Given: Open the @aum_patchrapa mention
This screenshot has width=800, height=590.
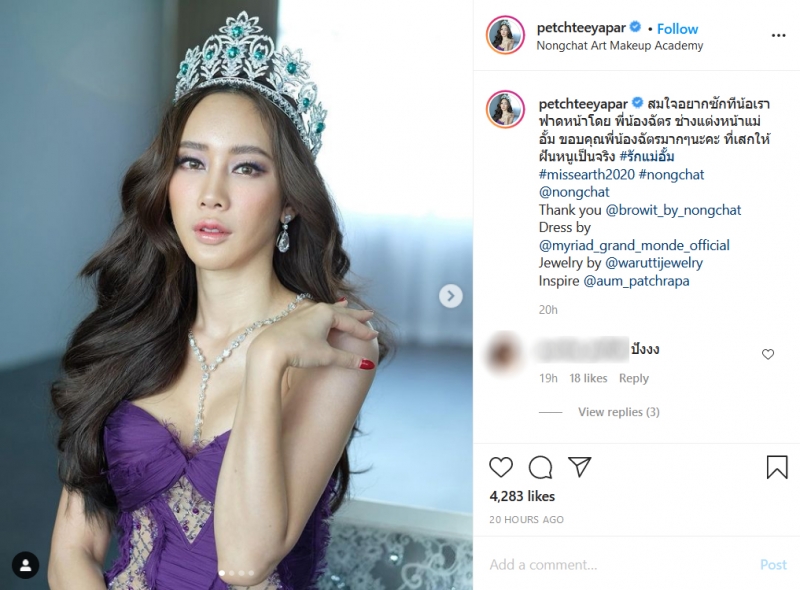Looking at the screenshot, I should coord(636,281).
